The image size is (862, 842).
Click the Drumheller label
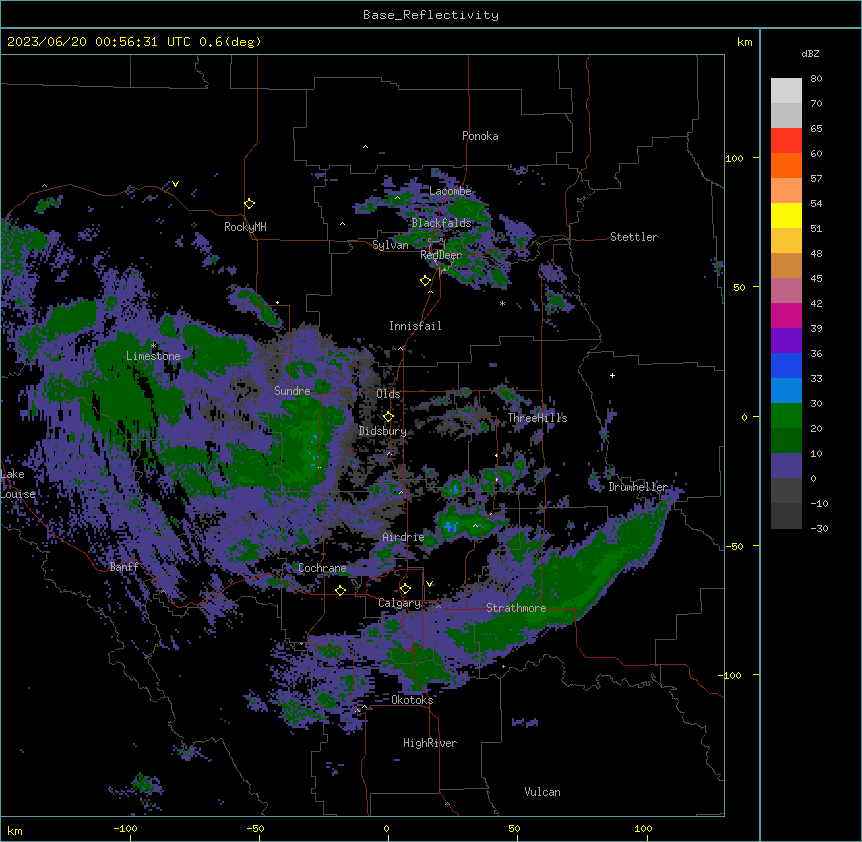coord(638,487)
